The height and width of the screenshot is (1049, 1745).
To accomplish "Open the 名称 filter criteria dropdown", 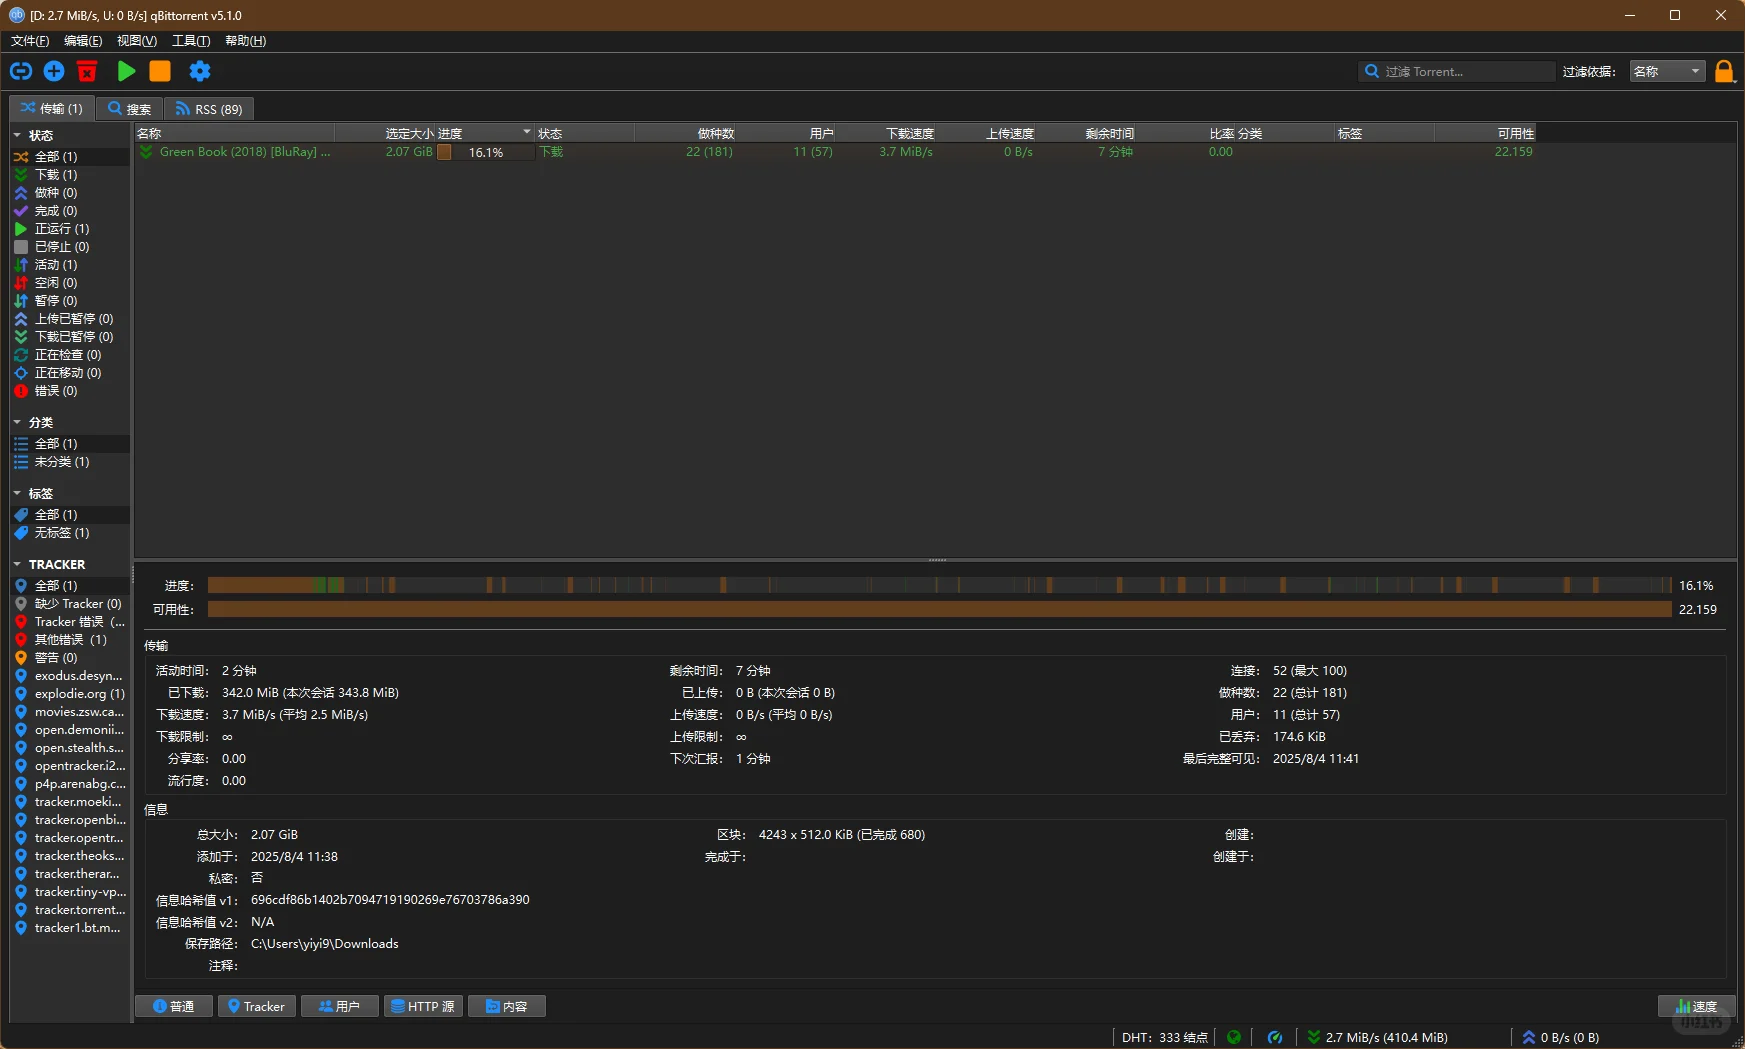I will (x=1667, y=71).
